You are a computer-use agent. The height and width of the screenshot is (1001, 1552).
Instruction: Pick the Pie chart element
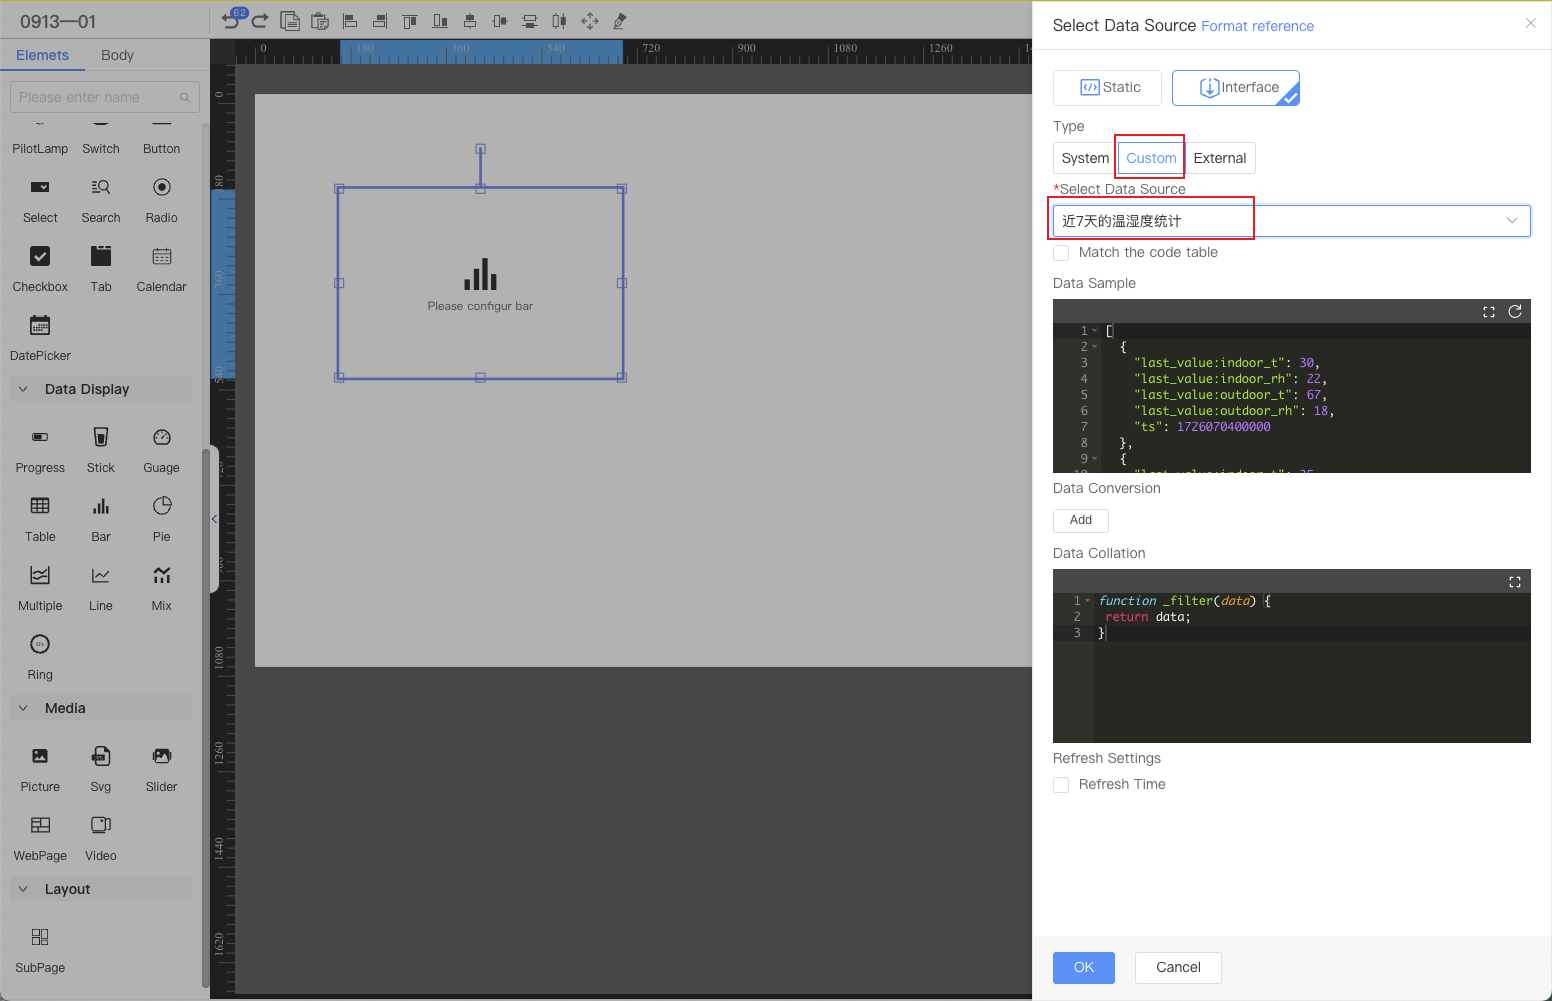(x=162, y=507)
